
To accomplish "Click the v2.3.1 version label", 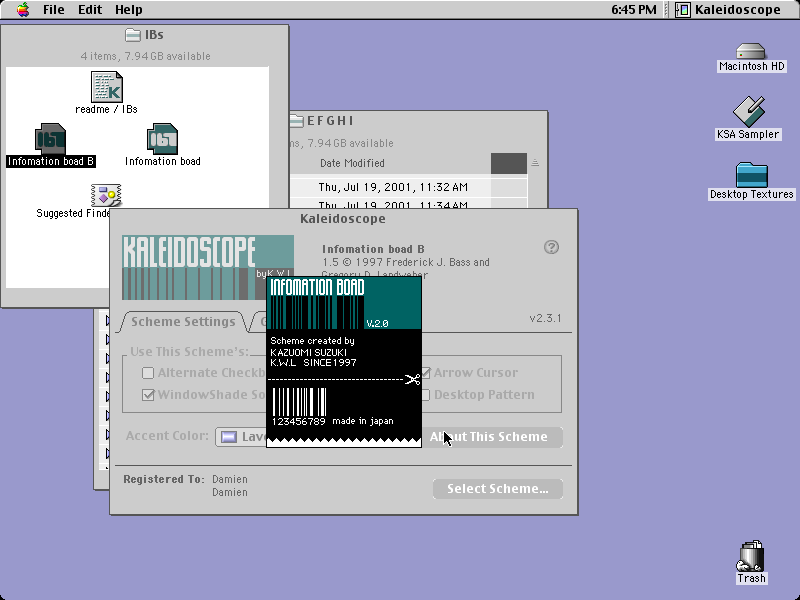I will click(x=545, y=318).
